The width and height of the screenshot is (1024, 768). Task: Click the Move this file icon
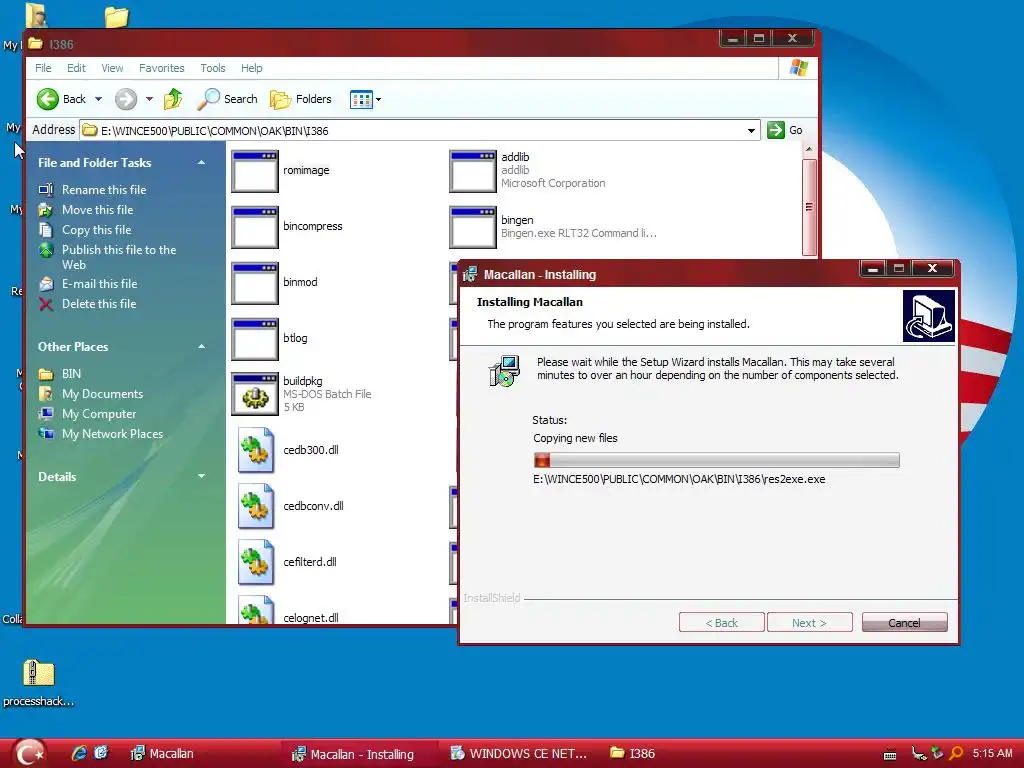46,210
